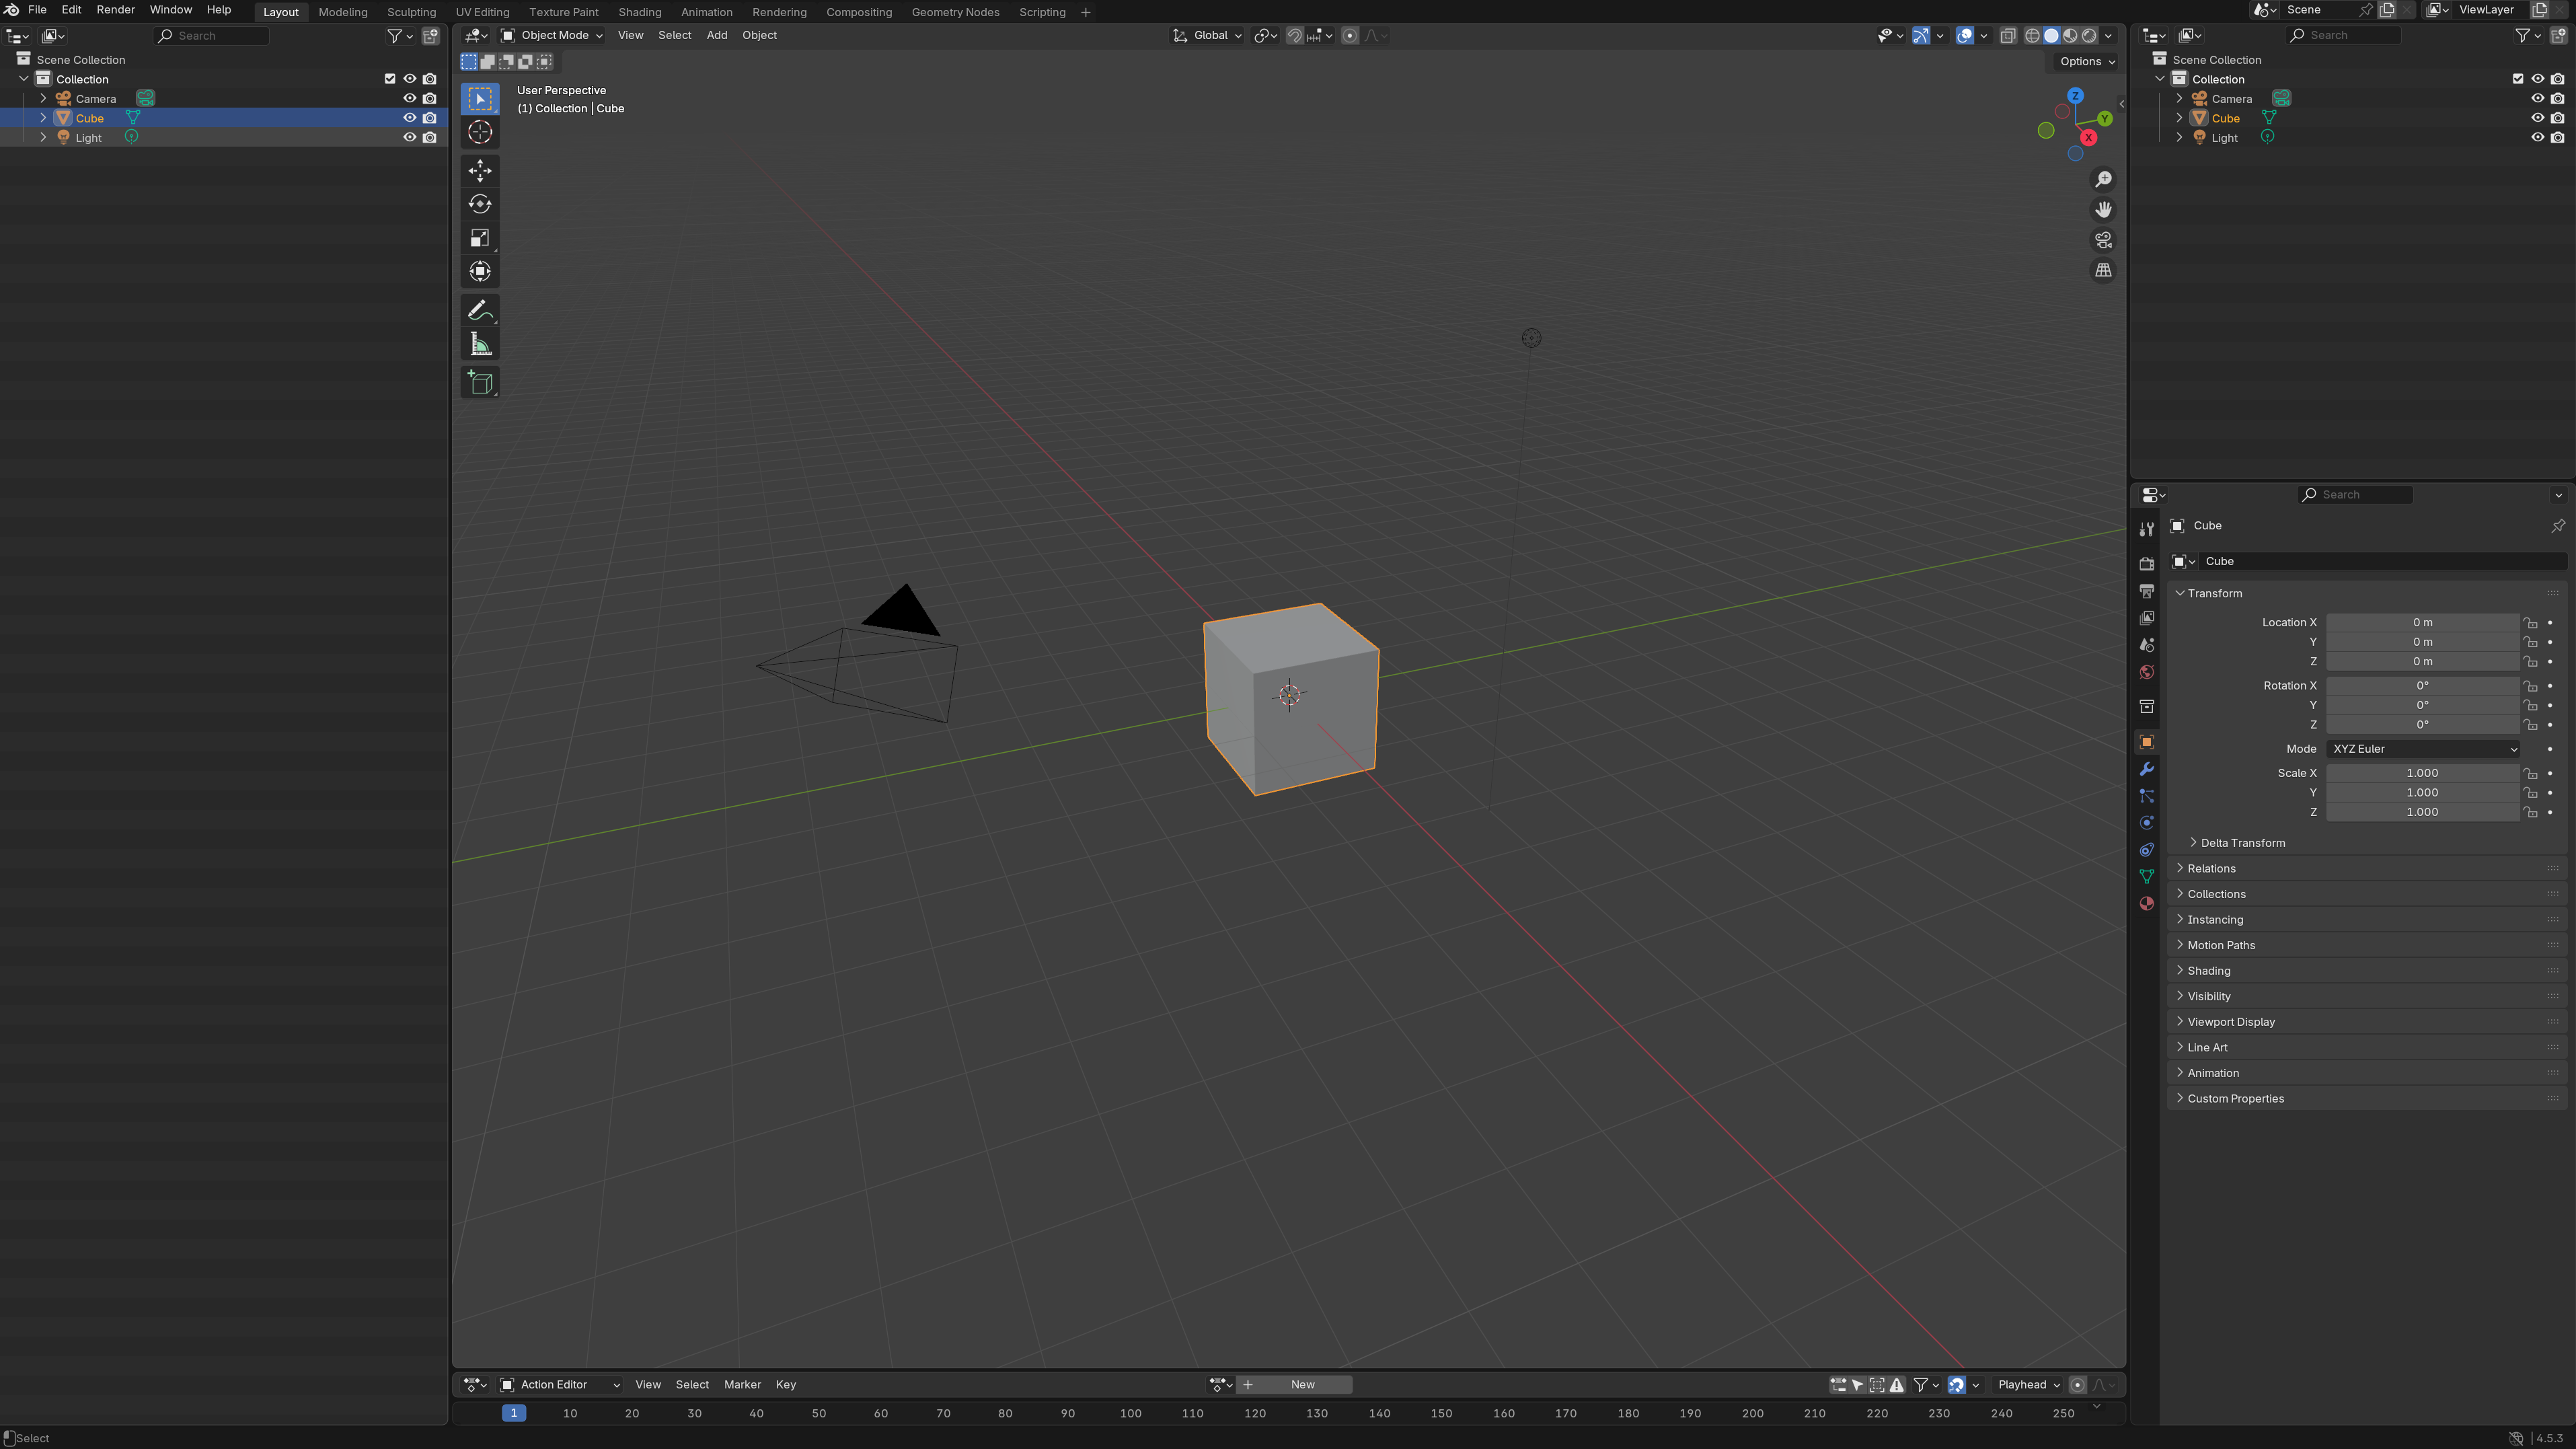Expand the Delta Transform panel
Screen dimensions: 2576x1449
(2242, 843)
